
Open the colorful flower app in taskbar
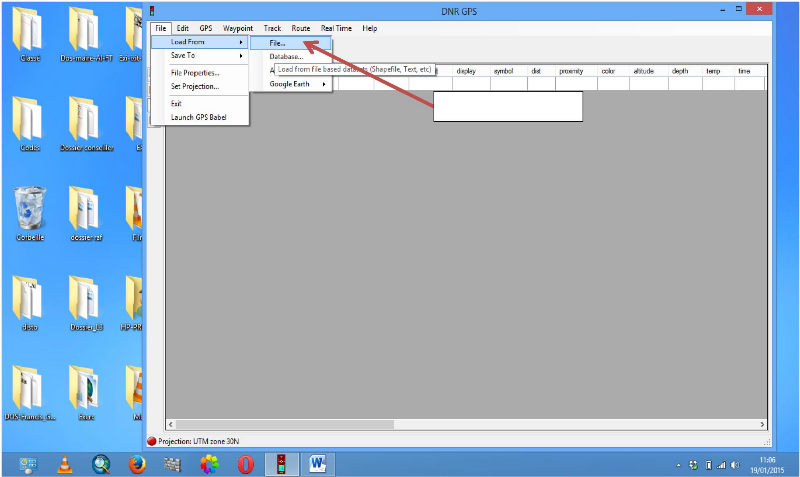(209, 464)
